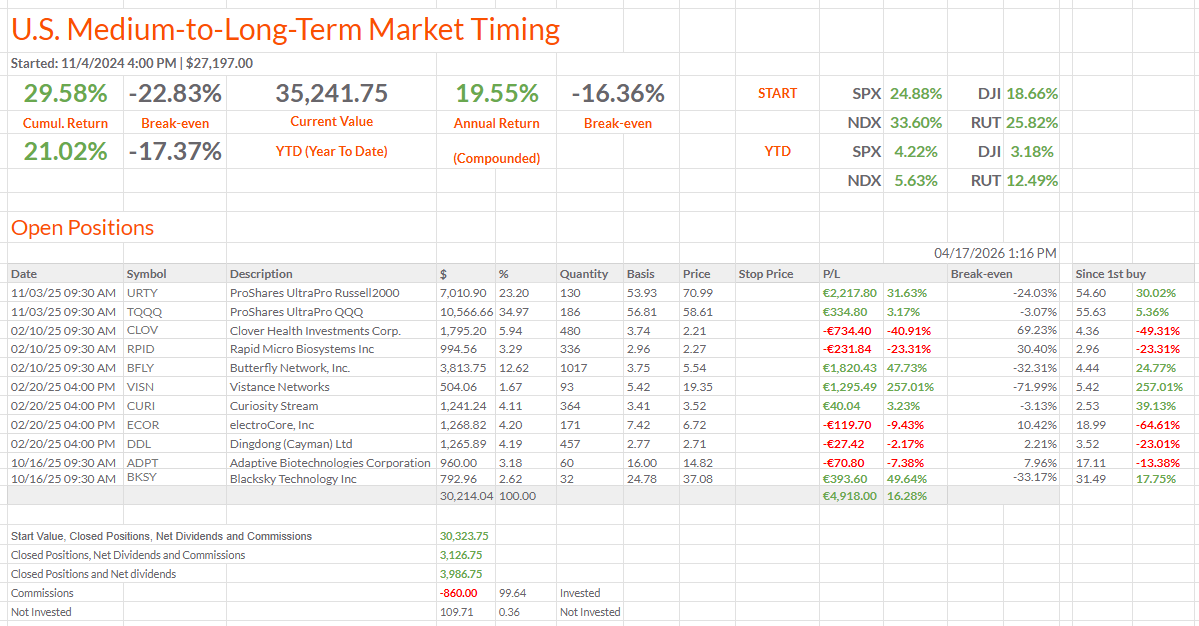Click the 35,241.75 current value cell
The height and width of the screenshot is (626, 1199).
331,93
